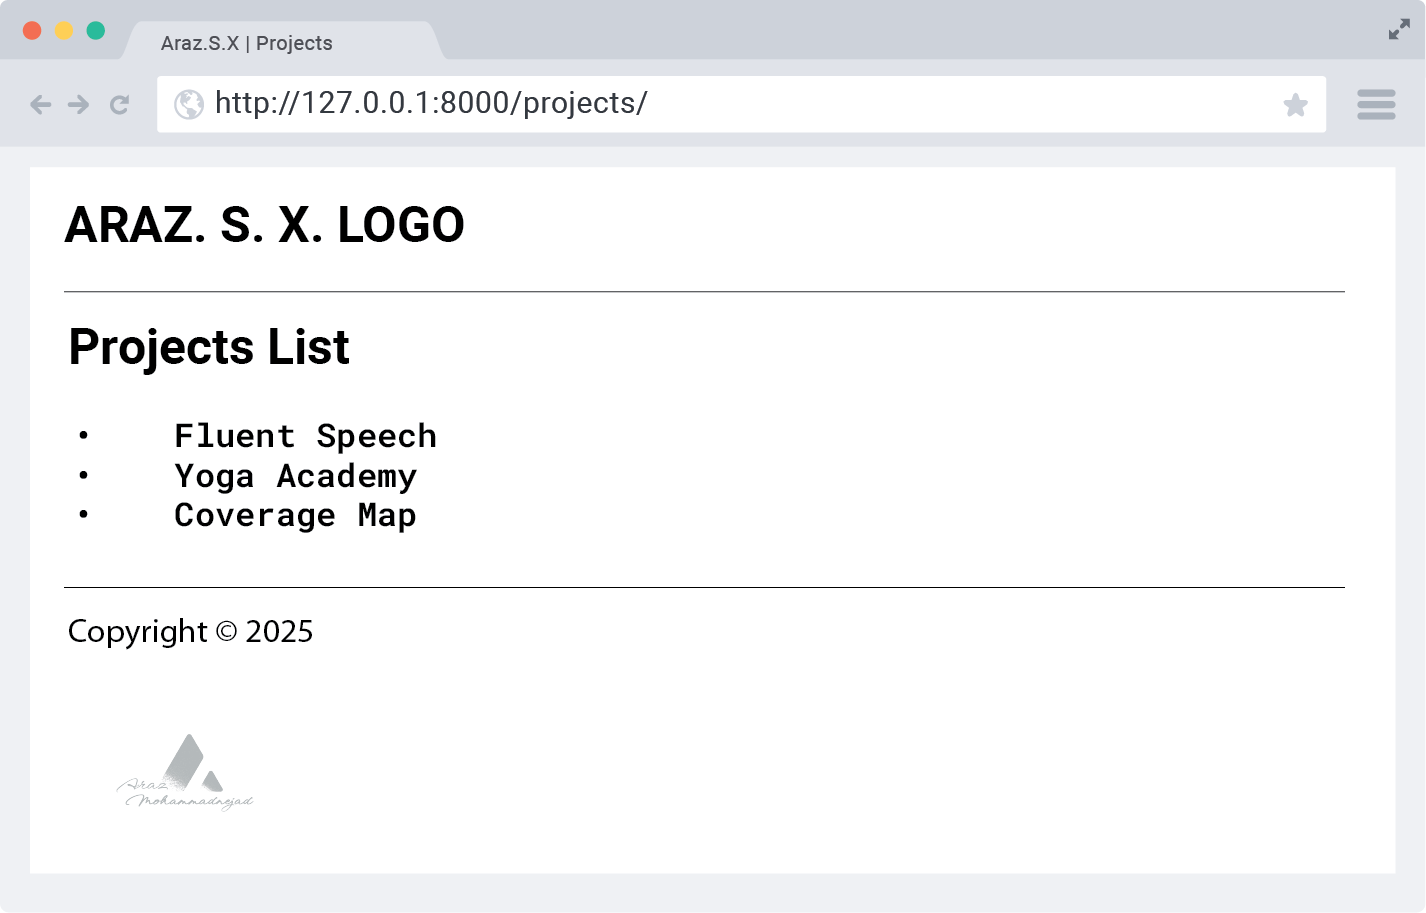Select the Araz.S.X | Projects tab
Screen dimensions: 1426x913
pos(247,43)
